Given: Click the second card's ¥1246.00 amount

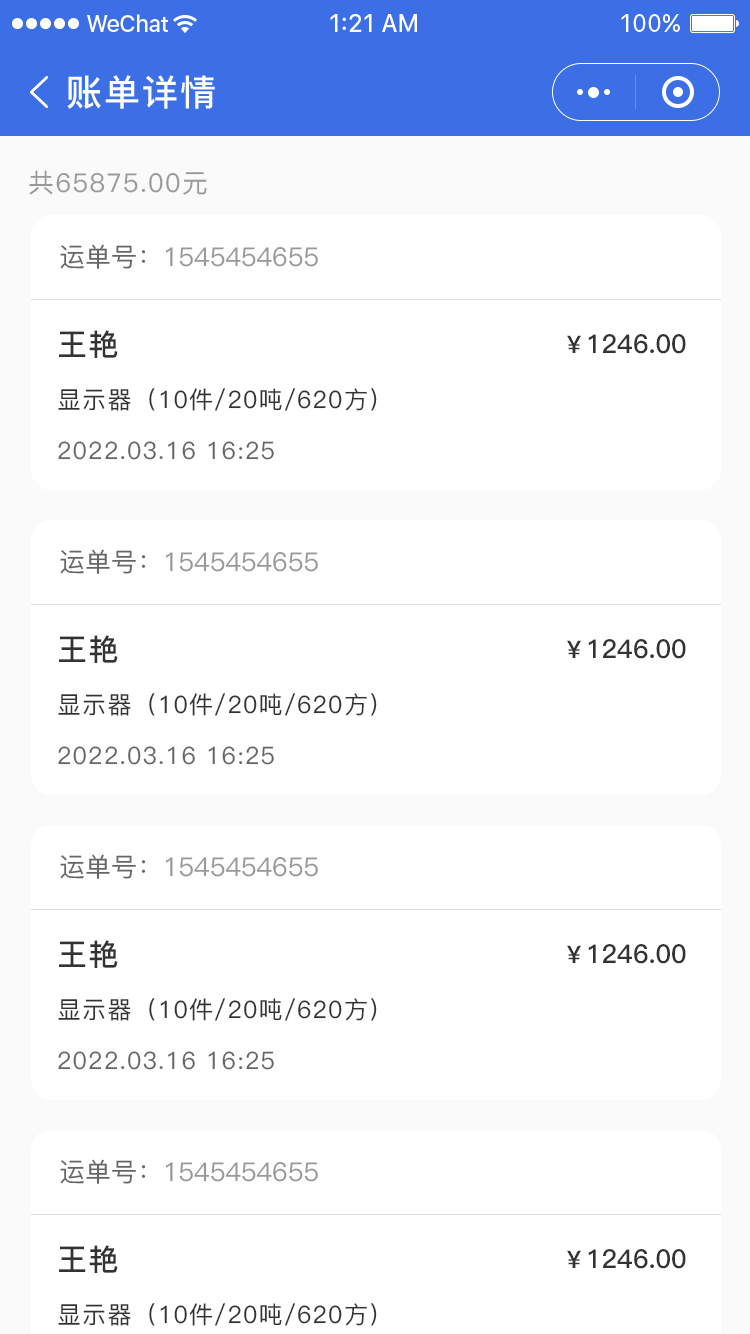Looking at the screenshot, I should pyautogui.click(x=627, y=650).
